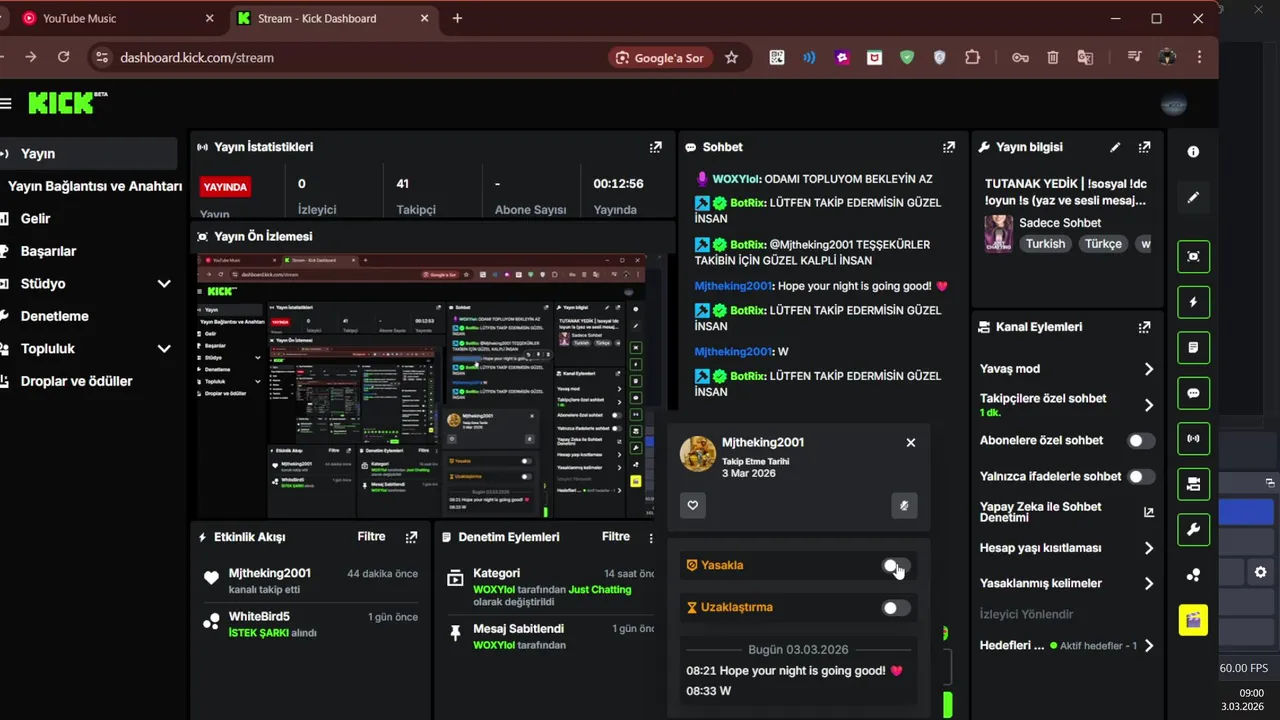Click WOXYlol username in chat

click(737, 179)
